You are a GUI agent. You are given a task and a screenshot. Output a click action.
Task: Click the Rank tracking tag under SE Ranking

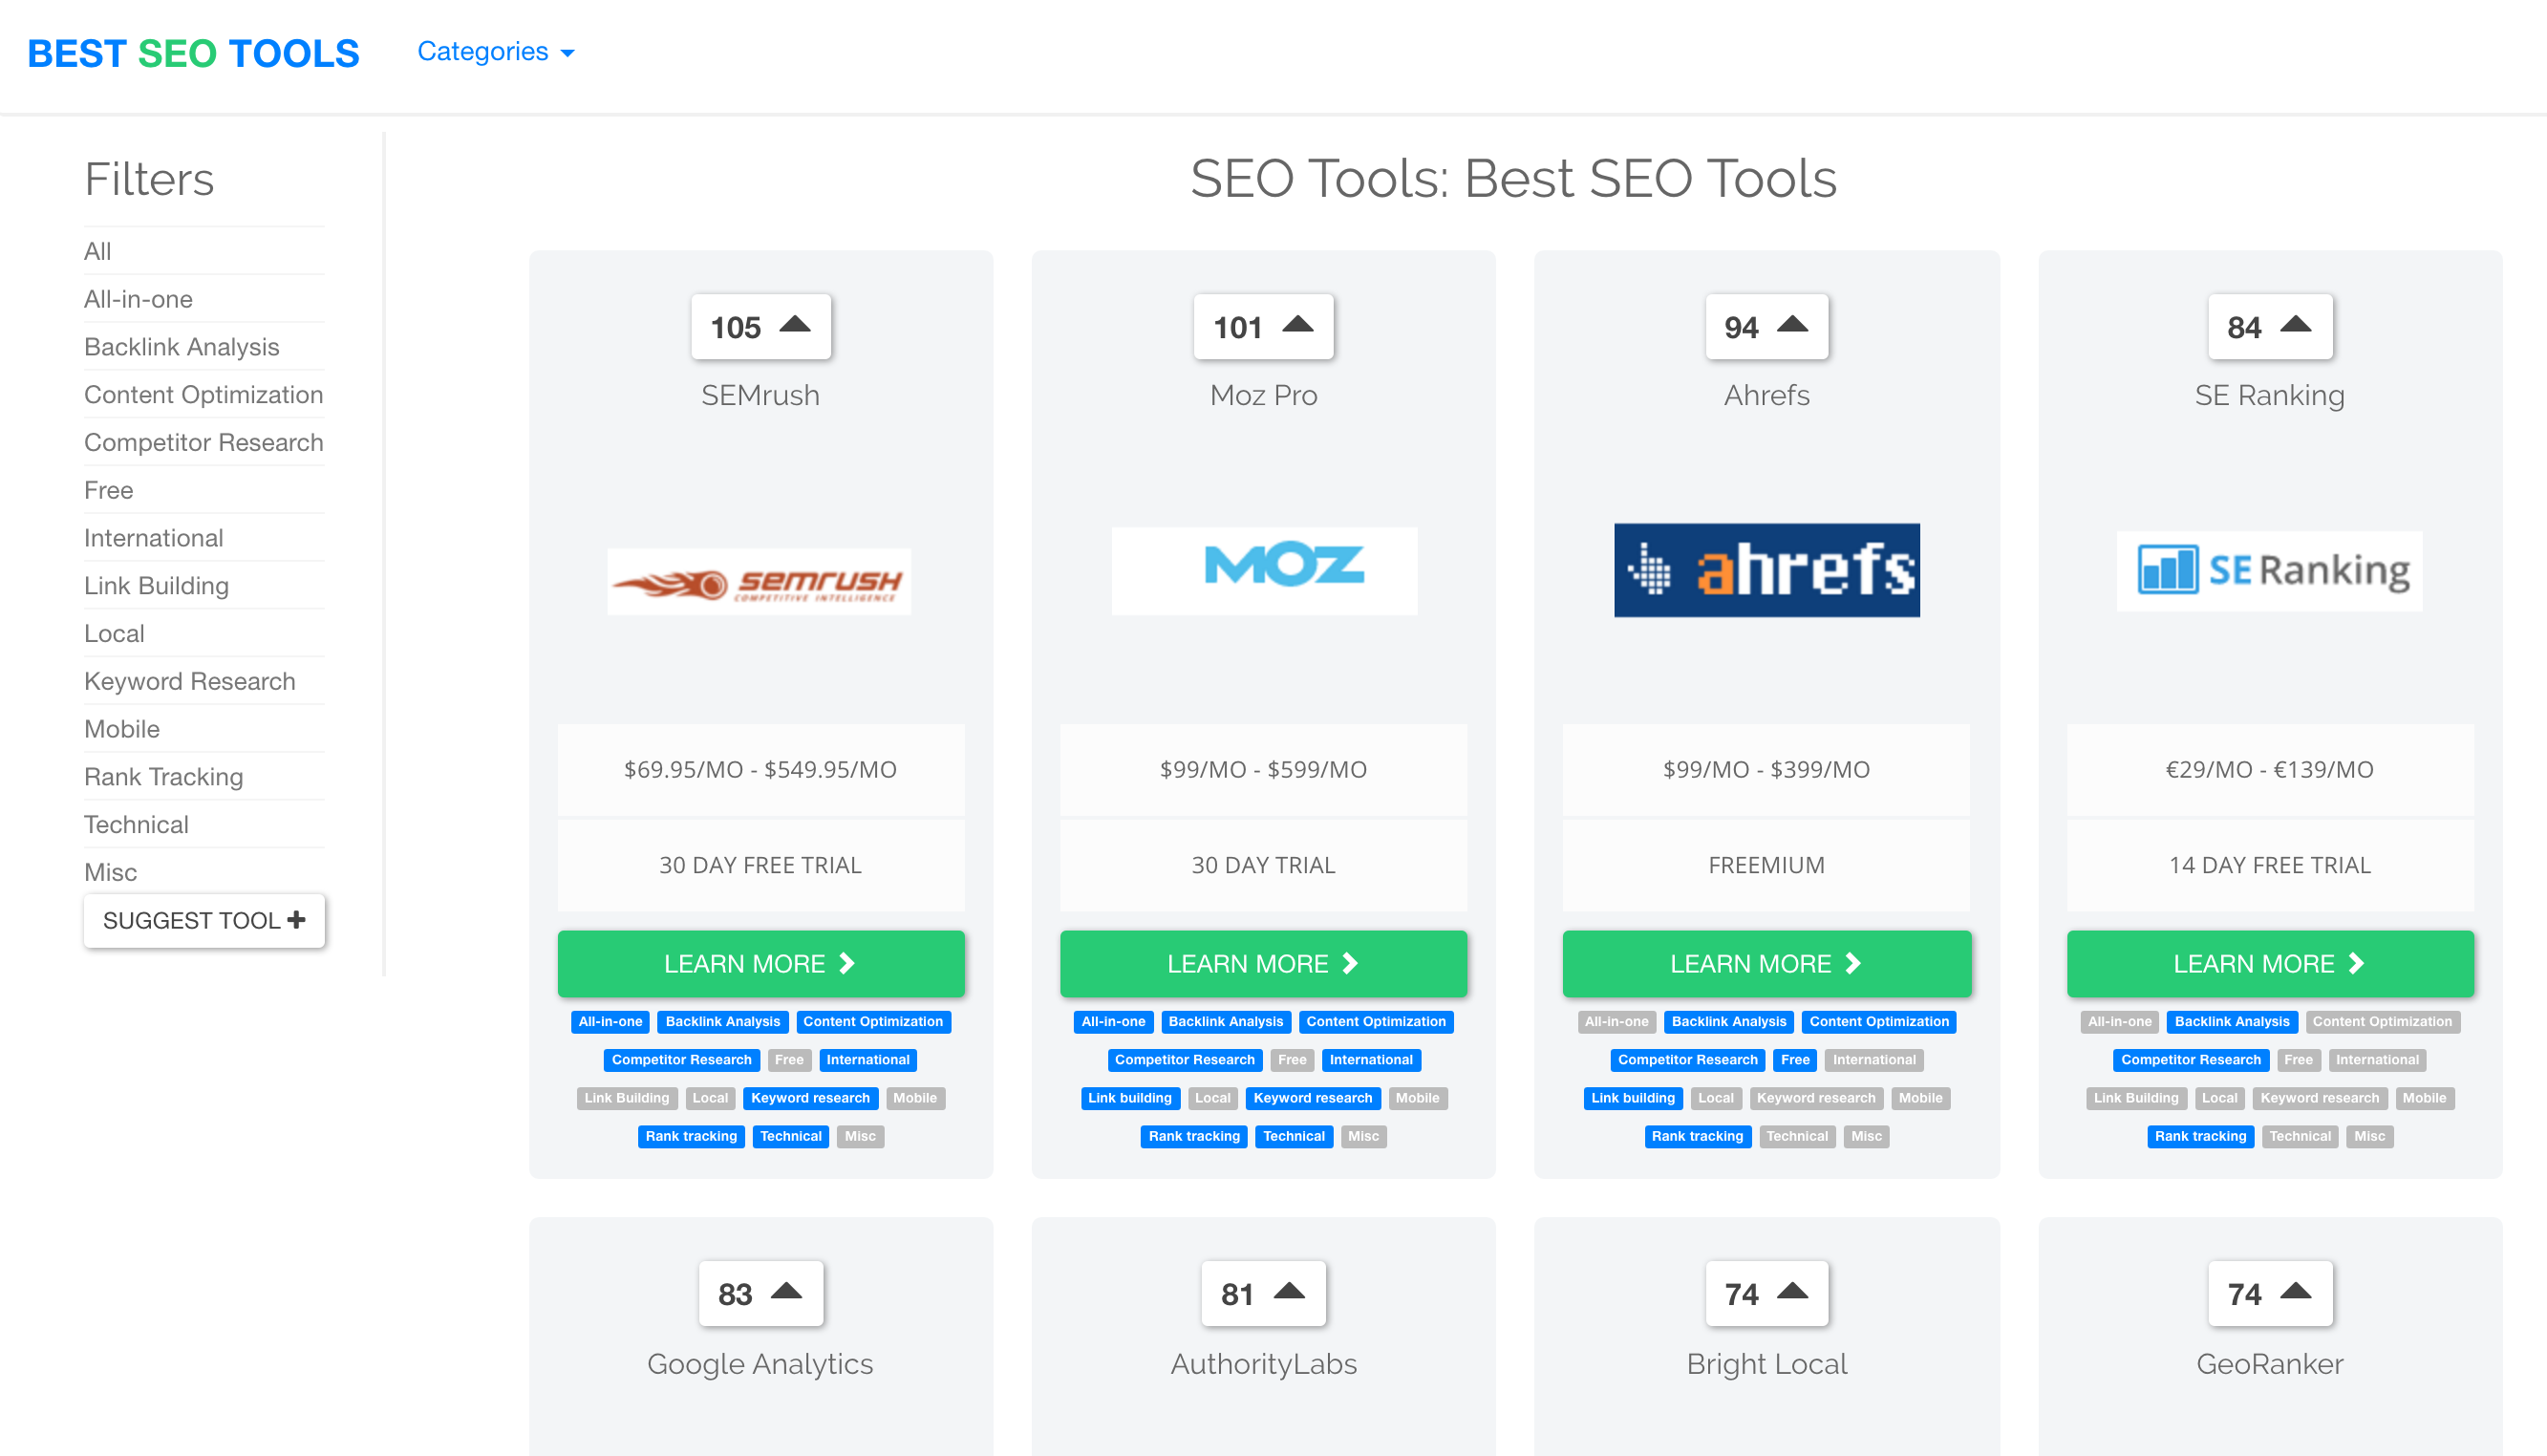(2200, 1136)
